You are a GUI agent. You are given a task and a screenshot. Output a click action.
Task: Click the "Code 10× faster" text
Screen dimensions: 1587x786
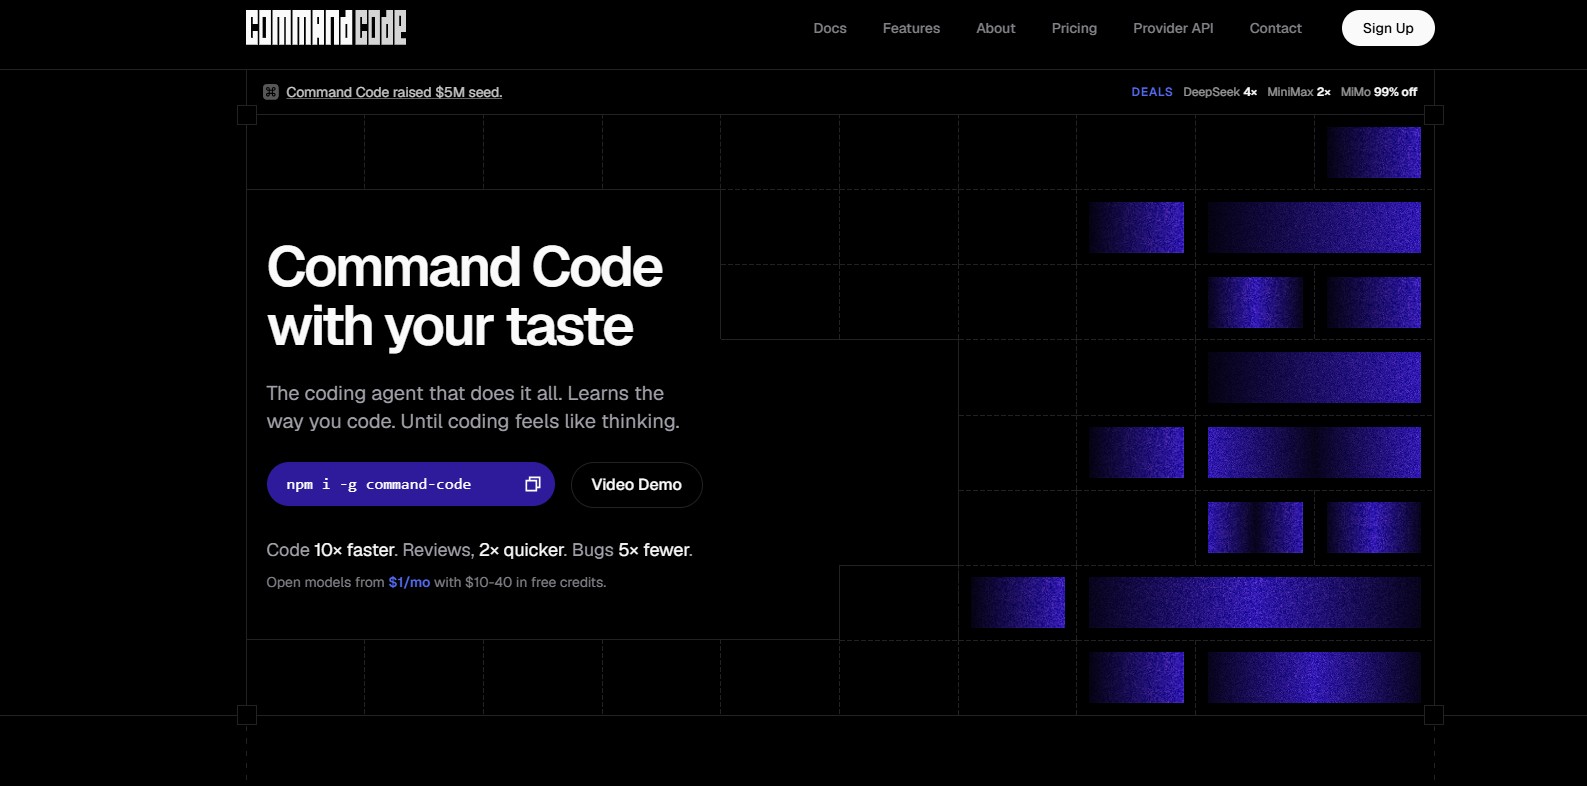(x=332, y=550)
